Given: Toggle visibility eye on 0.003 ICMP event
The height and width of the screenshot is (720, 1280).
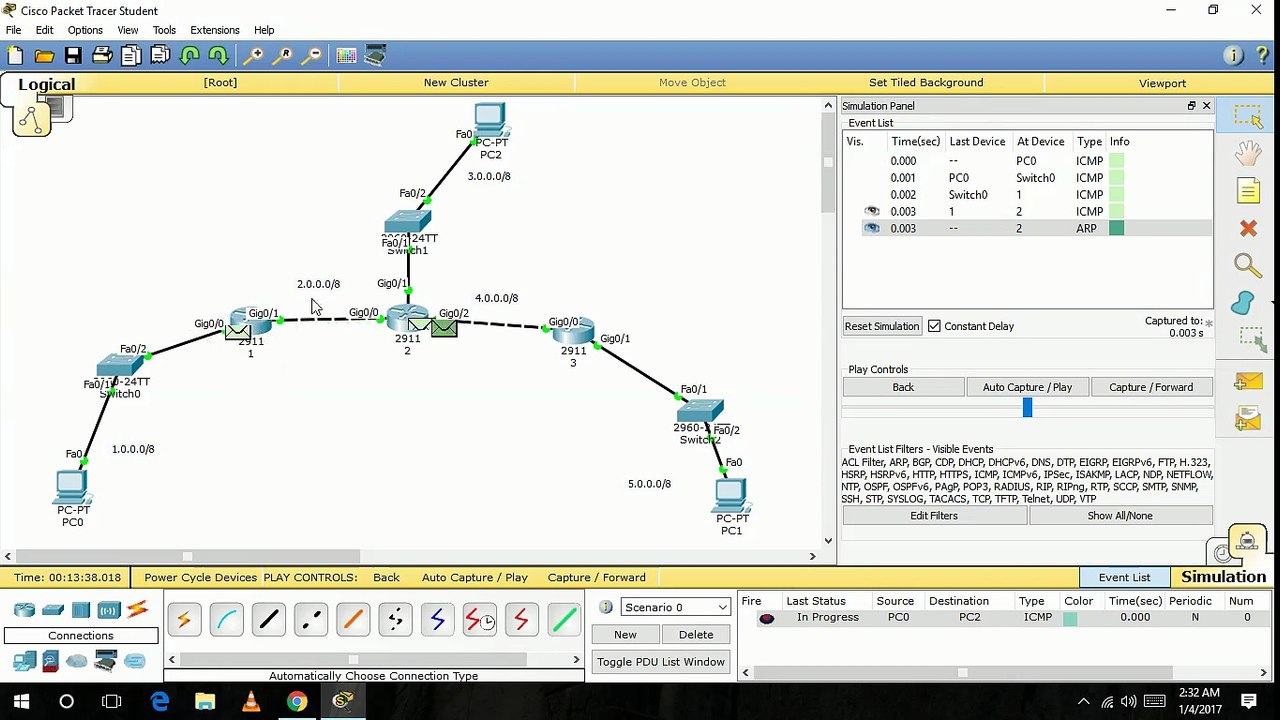Looking at the screenshot, I should pyautogui.click(x=872, y=211).
